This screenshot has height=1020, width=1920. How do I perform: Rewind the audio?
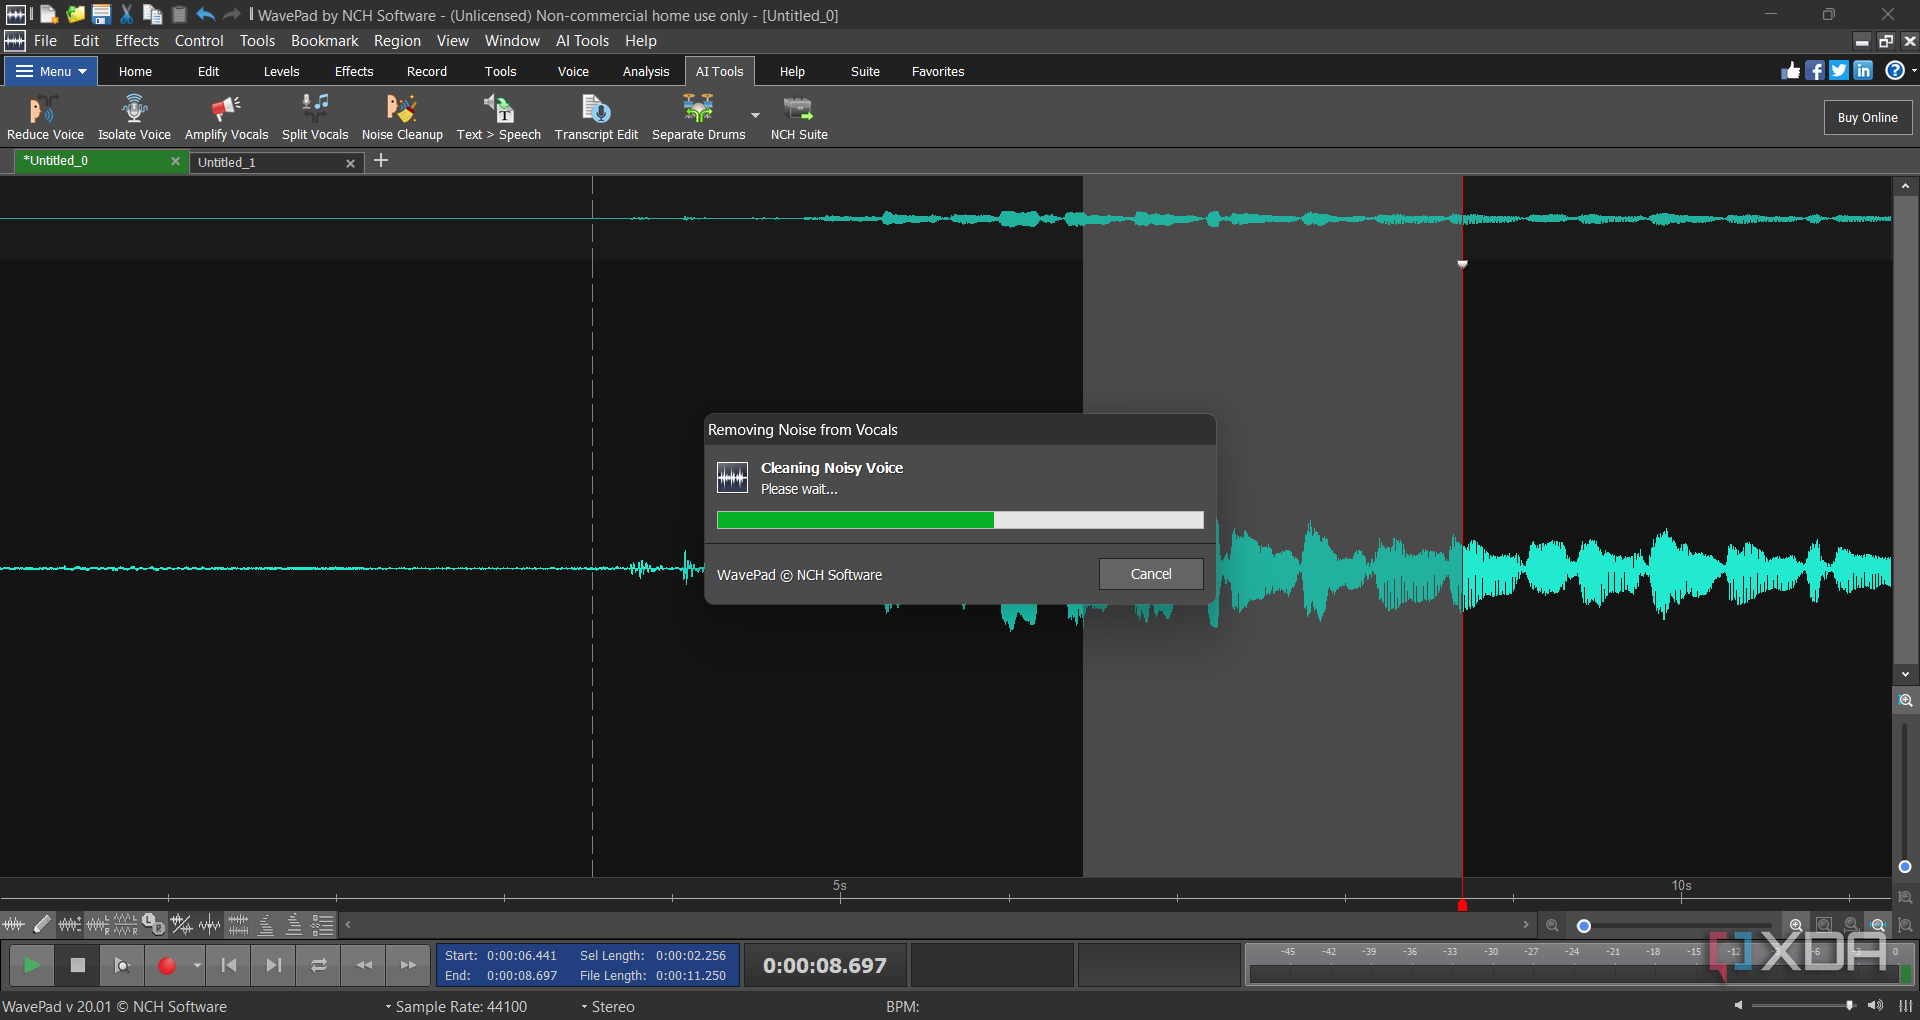[x=364, y=965]
